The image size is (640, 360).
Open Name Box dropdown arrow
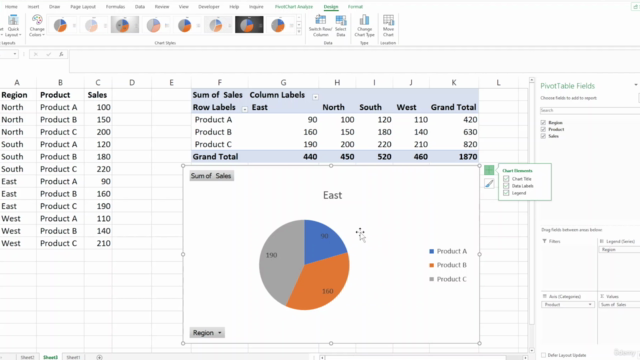15,54
